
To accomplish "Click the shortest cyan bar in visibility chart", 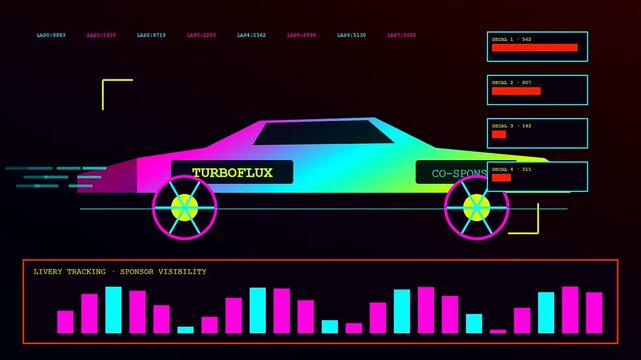I will coord(186,330).
